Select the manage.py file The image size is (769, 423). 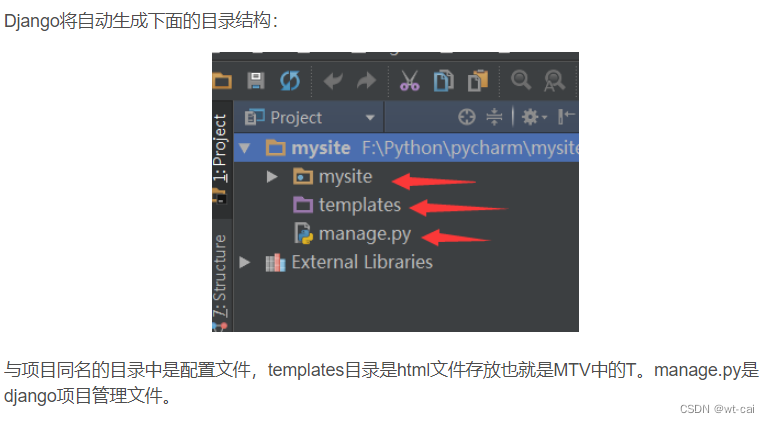coord(353,234)
